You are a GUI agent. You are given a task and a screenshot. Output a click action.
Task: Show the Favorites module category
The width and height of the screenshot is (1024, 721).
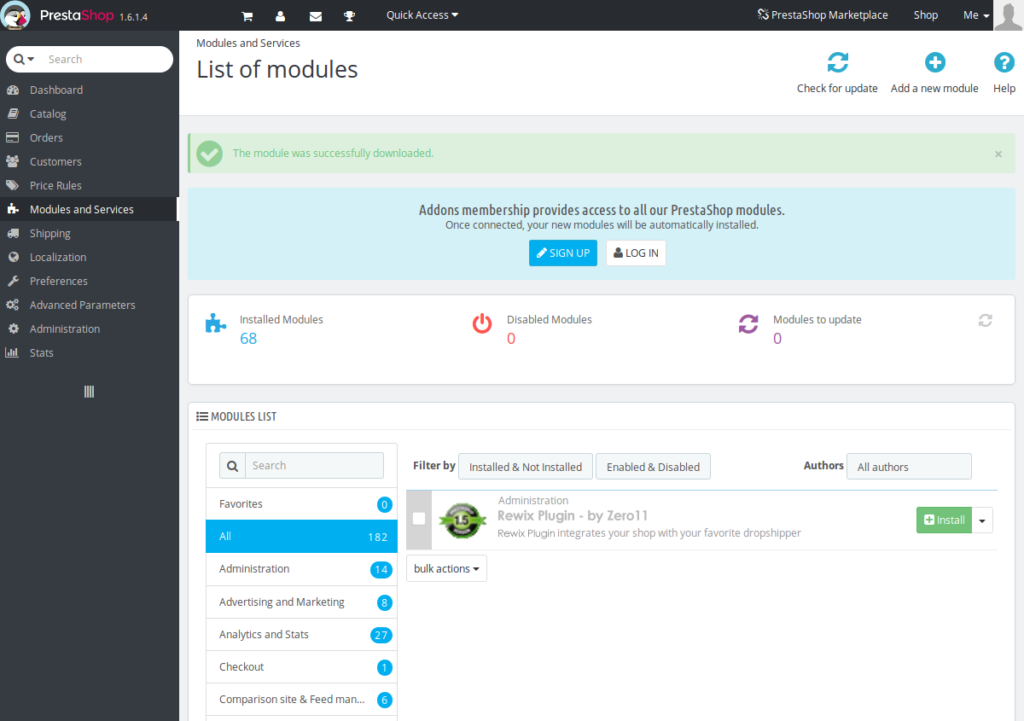pyautogui.click(x=302, y=504)
